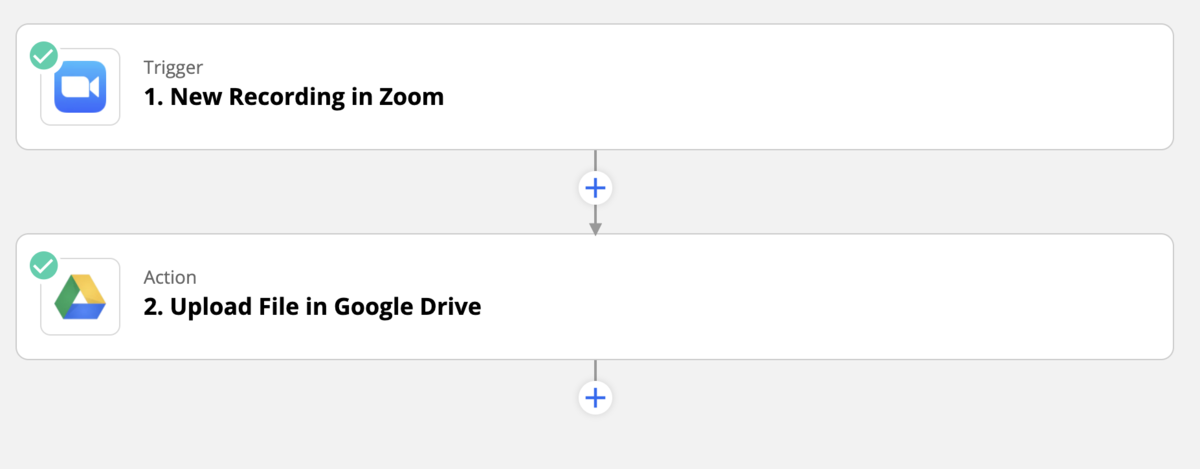Click the word "Zoom" in the trigger title
The image size is (1200, 469).
coord(412,98)
